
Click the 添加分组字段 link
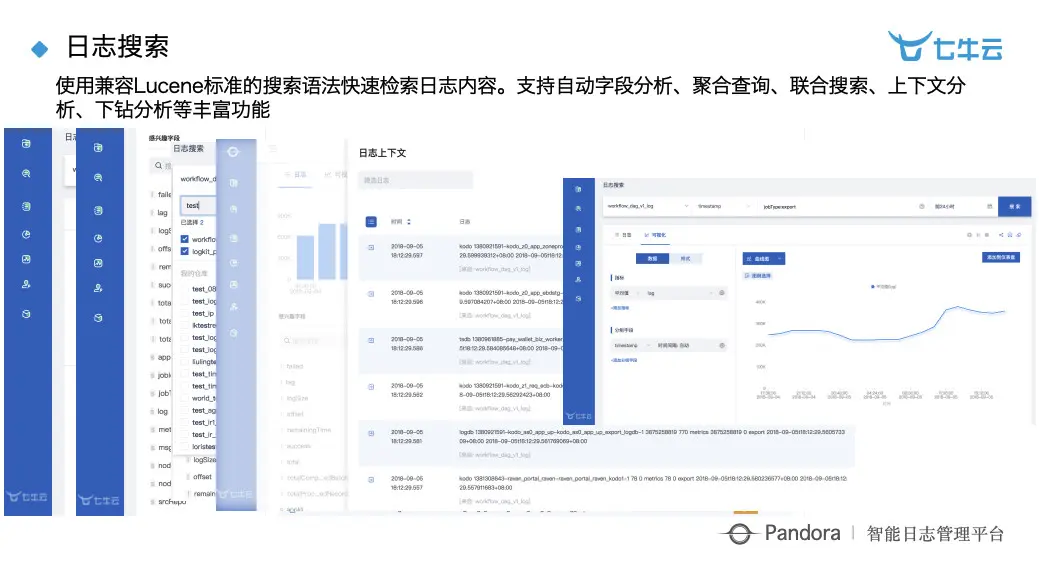point(624,360)
